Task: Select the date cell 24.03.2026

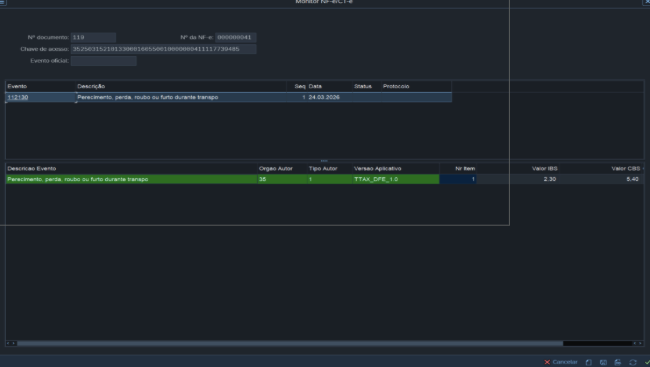Action: pos(330,97)
